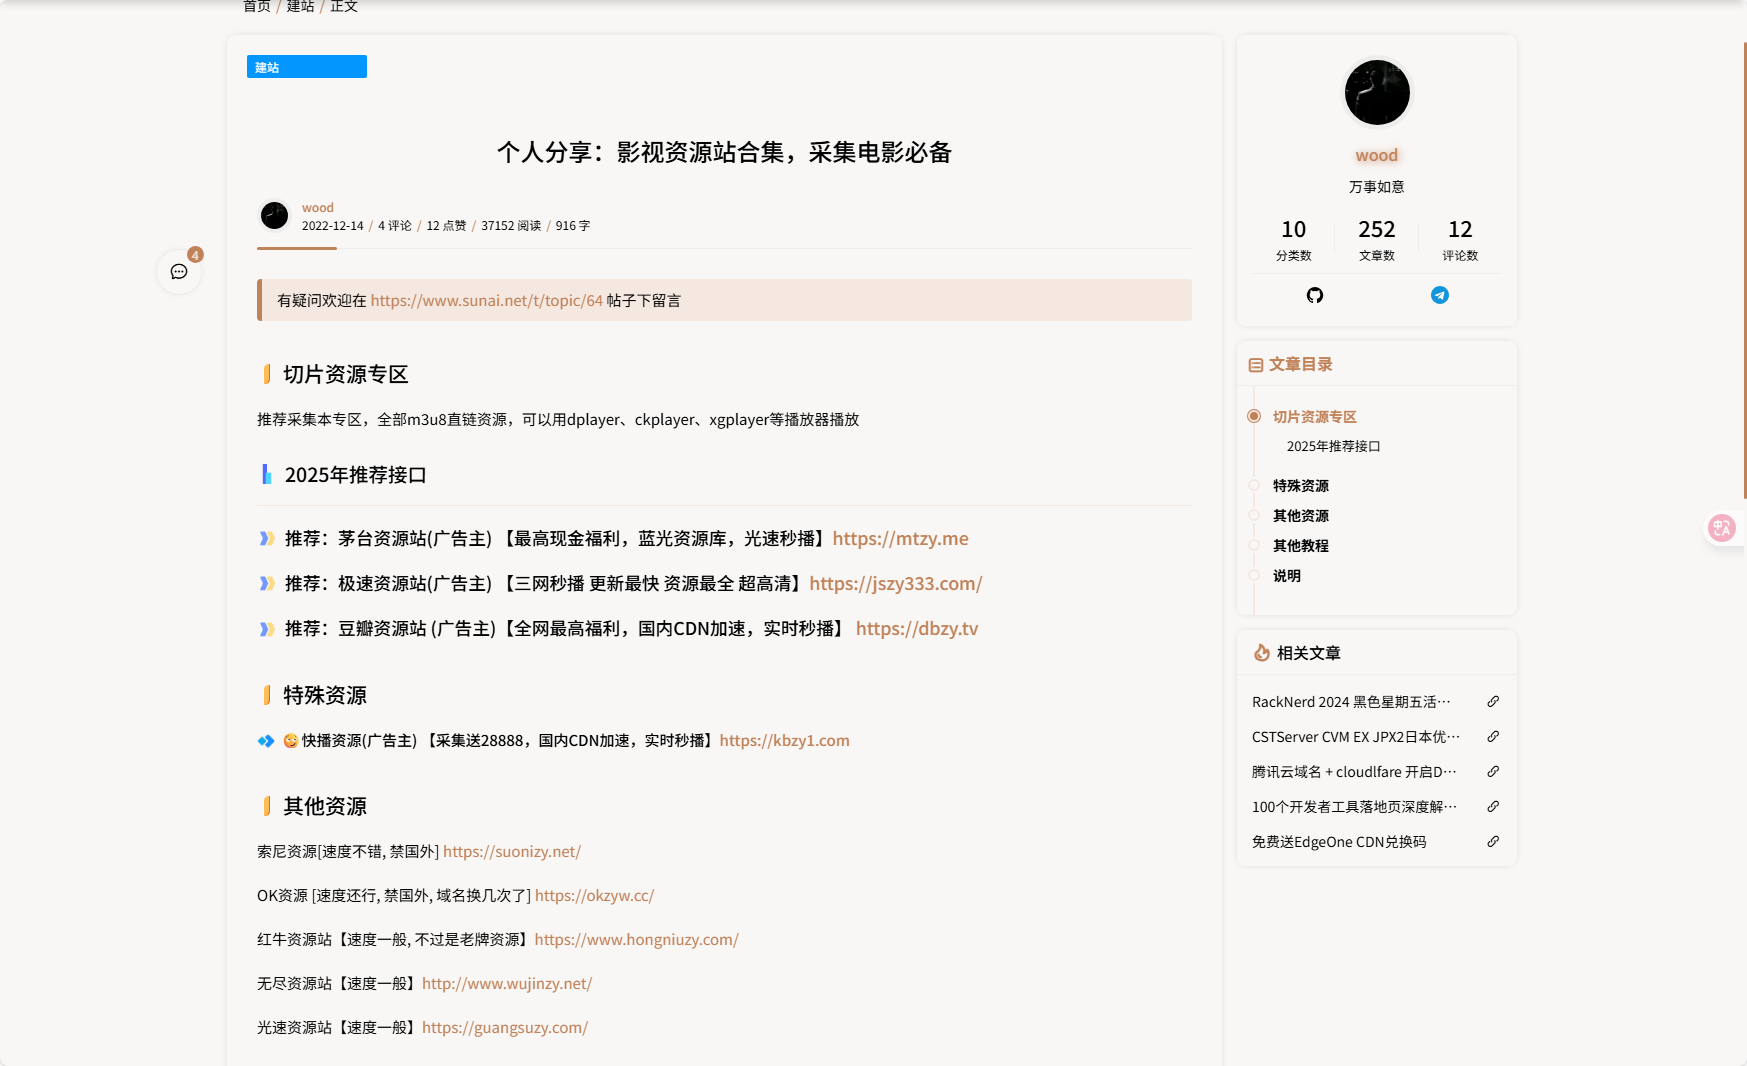Click link icon beside CSTServer CVM article

[x=1492, y=737]
